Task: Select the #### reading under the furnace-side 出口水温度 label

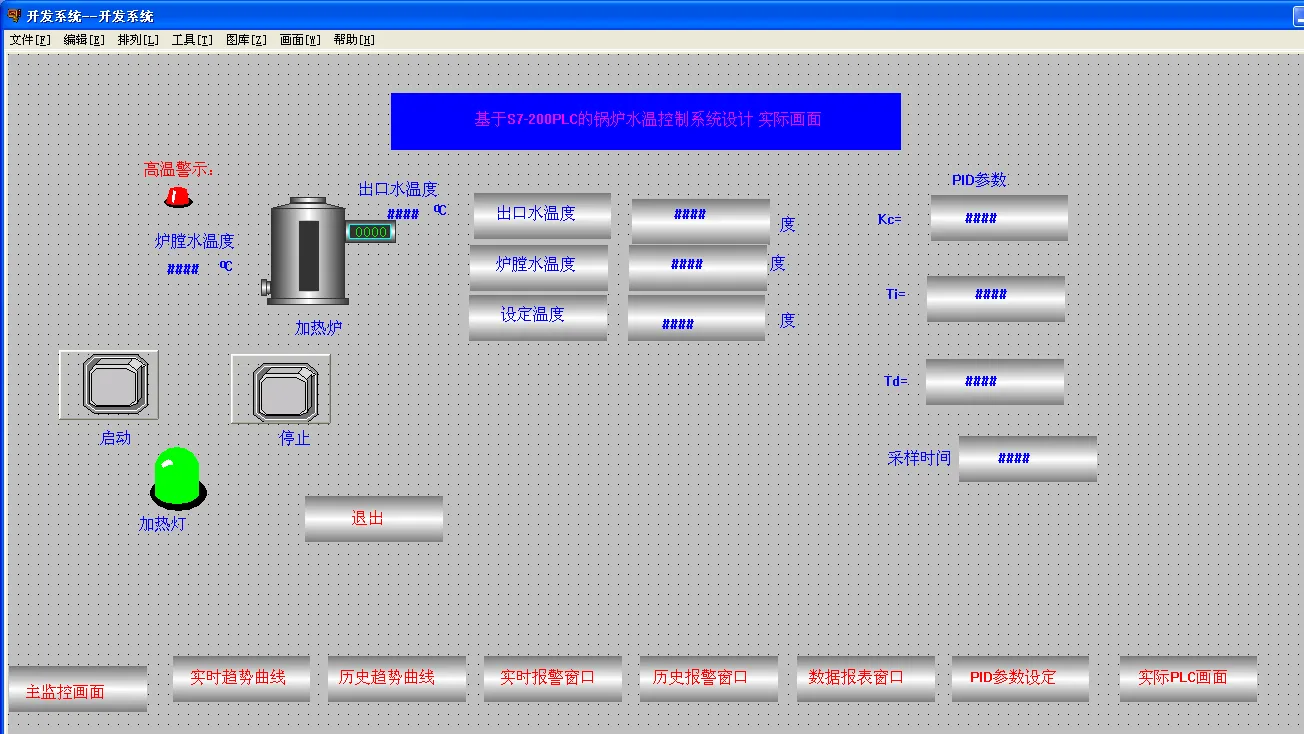Action: click(403, 214)
